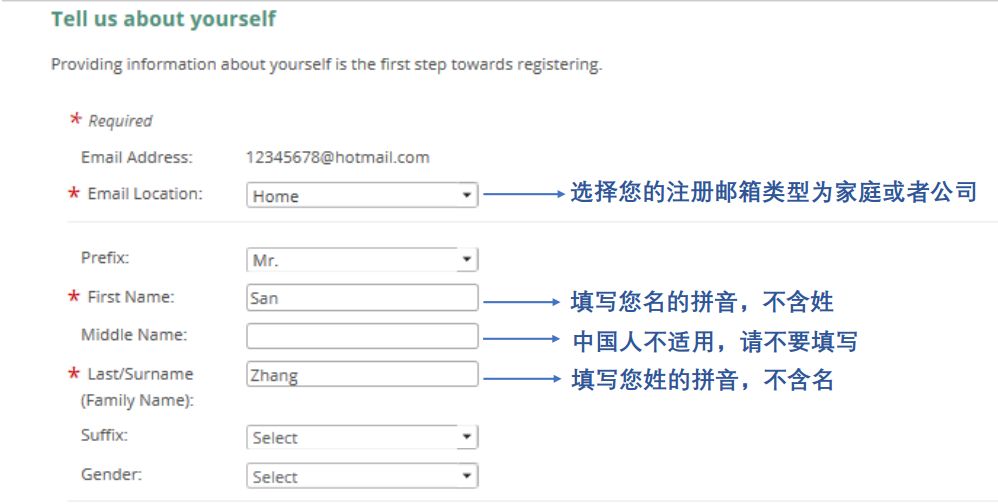Expand the Gender dropdown
The image size is (998, 504).
click(361, 477)
